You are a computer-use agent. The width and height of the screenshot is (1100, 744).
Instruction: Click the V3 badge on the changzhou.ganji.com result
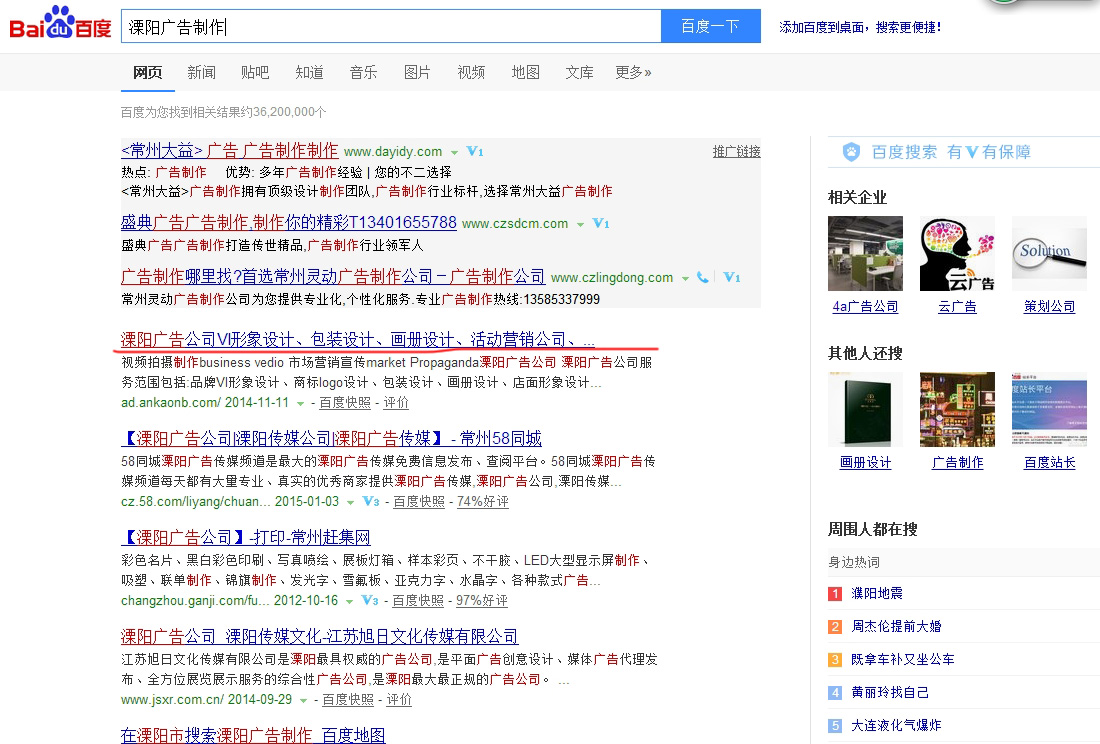click(370, 600)
